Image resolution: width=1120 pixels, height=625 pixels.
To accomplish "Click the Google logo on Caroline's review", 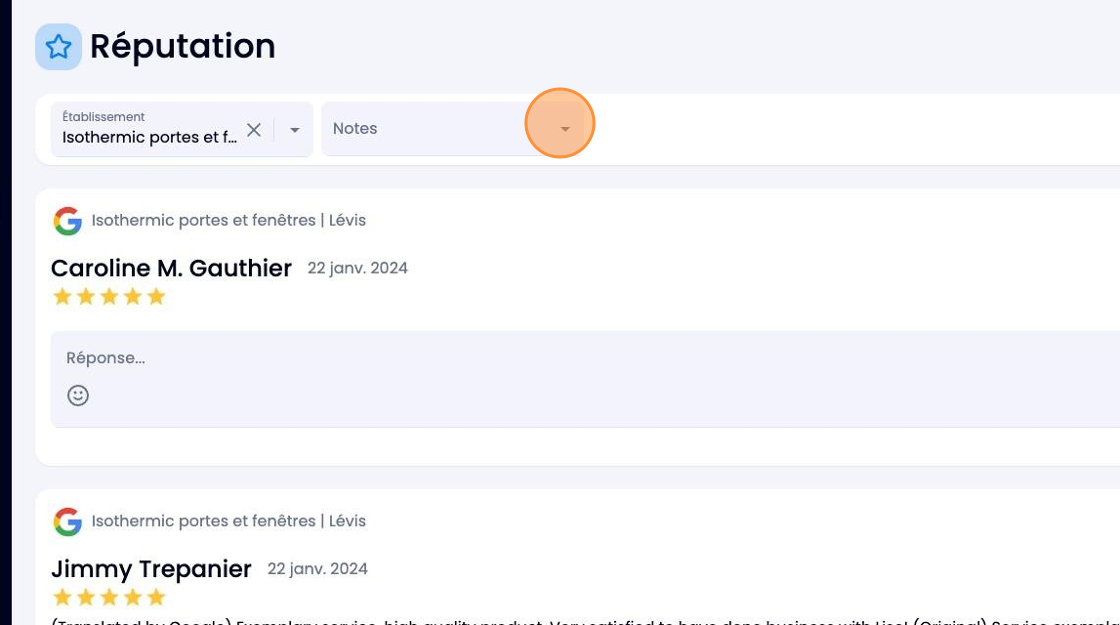I will click(68, 221).
